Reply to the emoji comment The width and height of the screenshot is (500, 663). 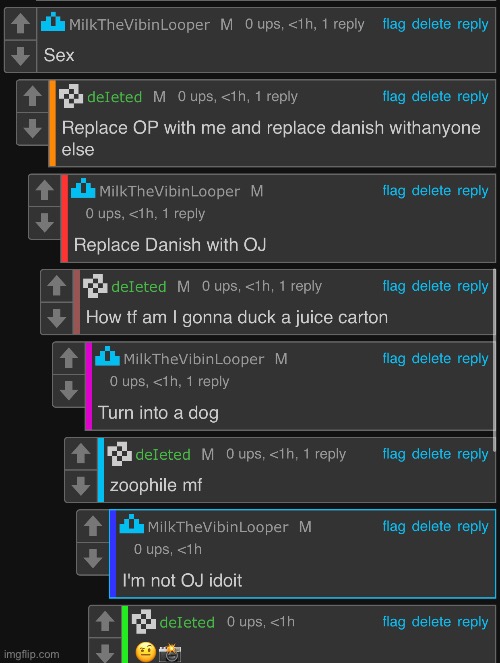click(x=473, y=622)
